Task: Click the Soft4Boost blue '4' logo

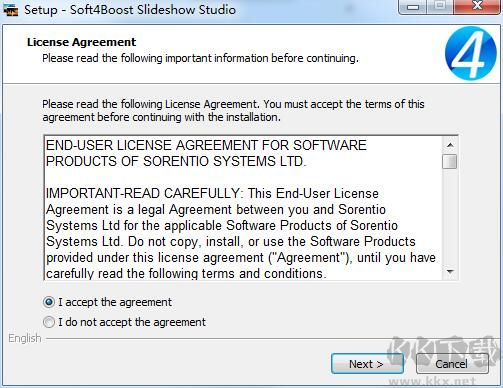Action: 471,53
